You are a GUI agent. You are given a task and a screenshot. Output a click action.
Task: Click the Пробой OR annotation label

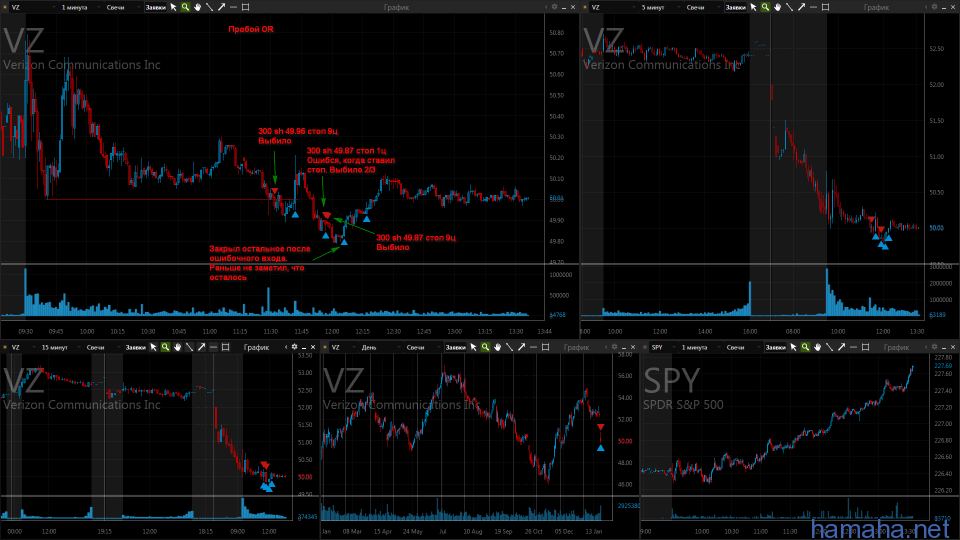click(251, 29)
